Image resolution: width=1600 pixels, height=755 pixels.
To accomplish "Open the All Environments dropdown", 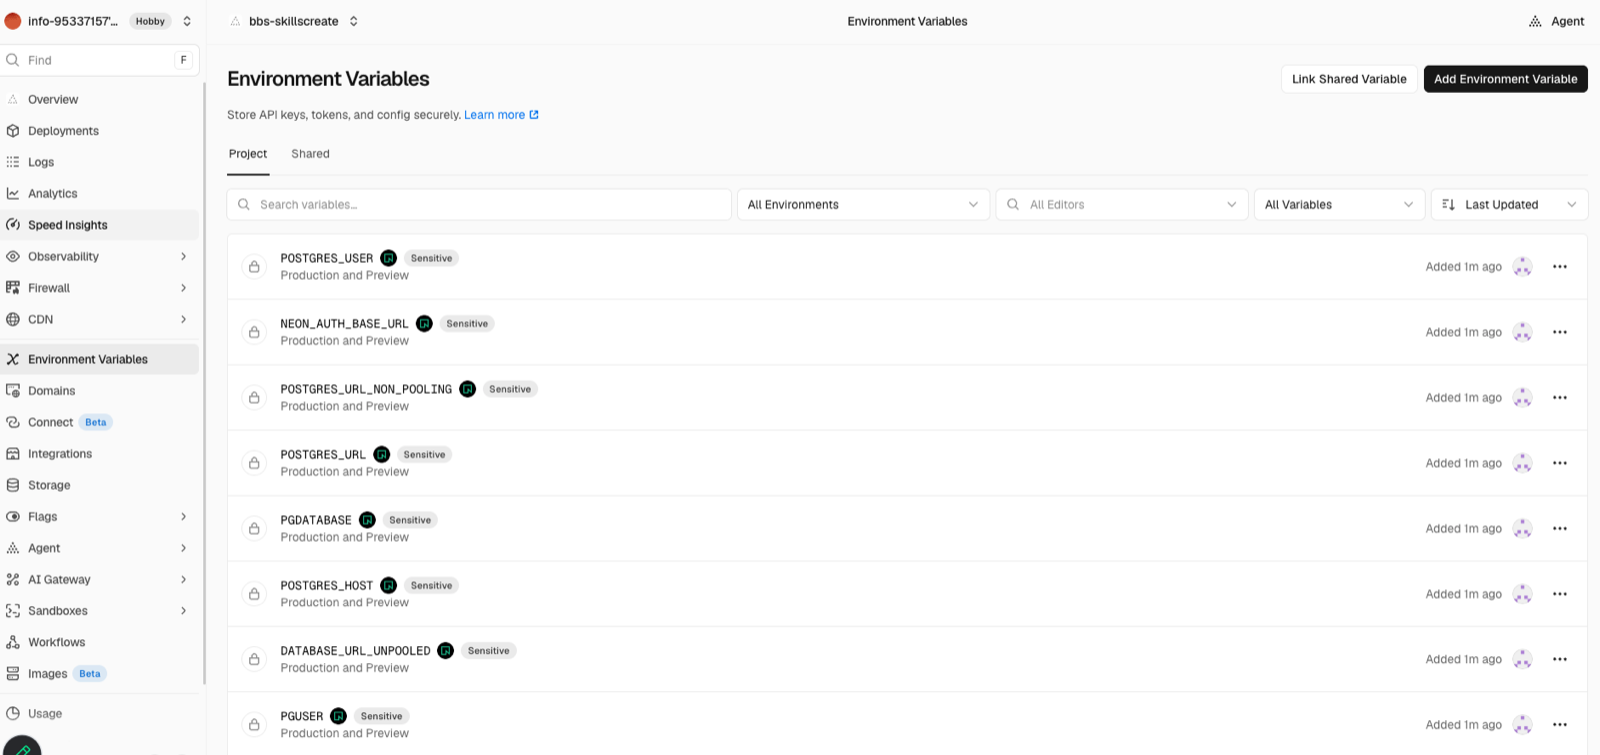I will point(863,205).
